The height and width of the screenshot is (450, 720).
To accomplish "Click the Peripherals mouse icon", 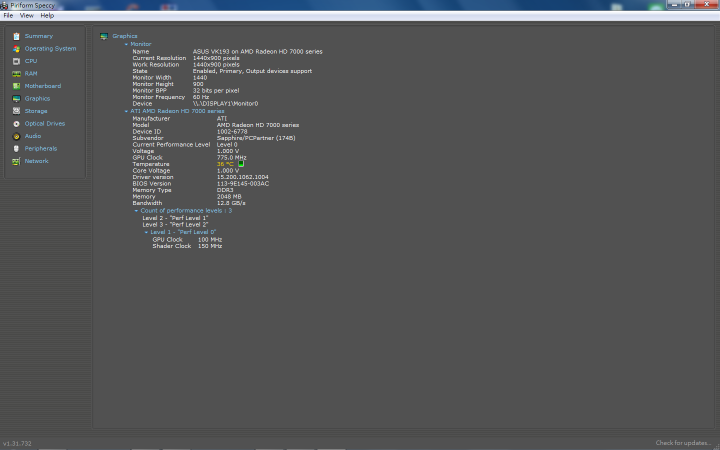I will [x=17, y=149].
